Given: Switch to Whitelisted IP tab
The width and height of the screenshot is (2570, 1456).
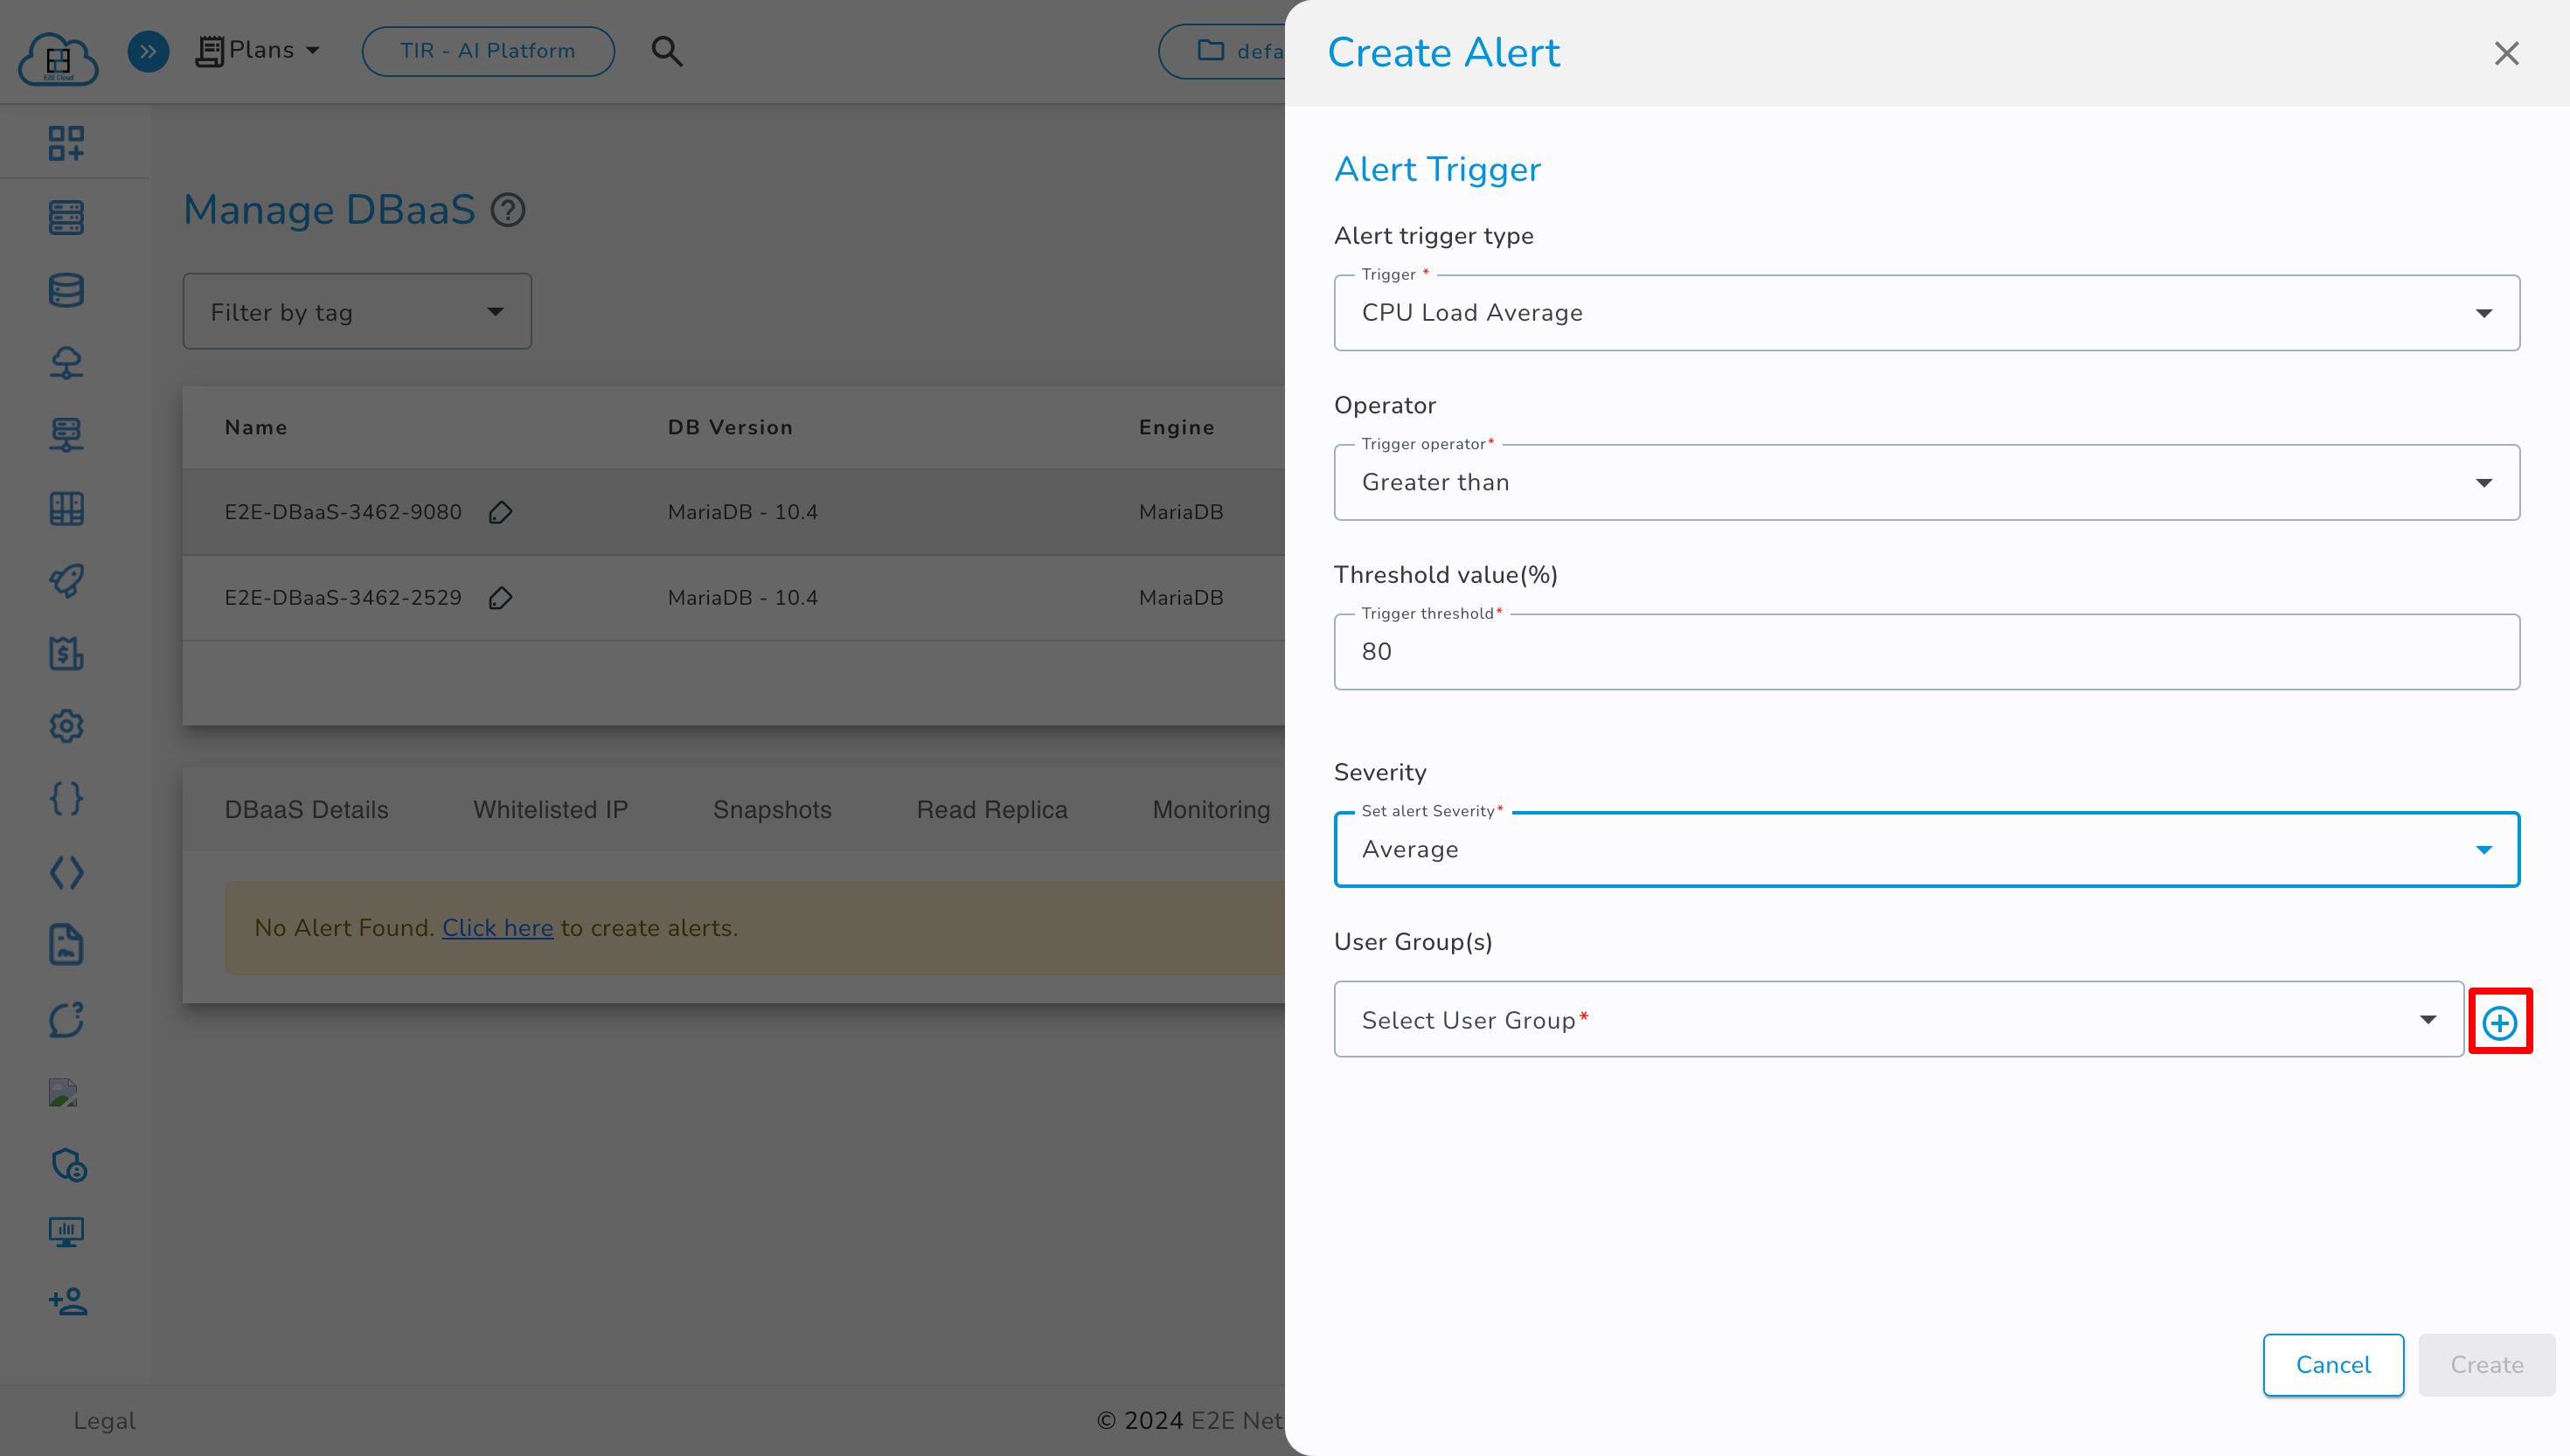Looking at the screenshot, I should tap(550, 810).
